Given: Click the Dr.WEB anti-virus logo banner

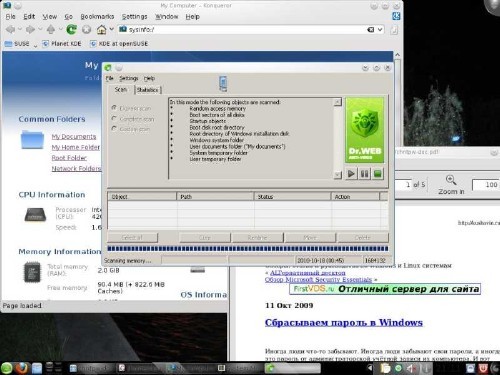Looking at the screenshot, I should [x=365, y=130].
